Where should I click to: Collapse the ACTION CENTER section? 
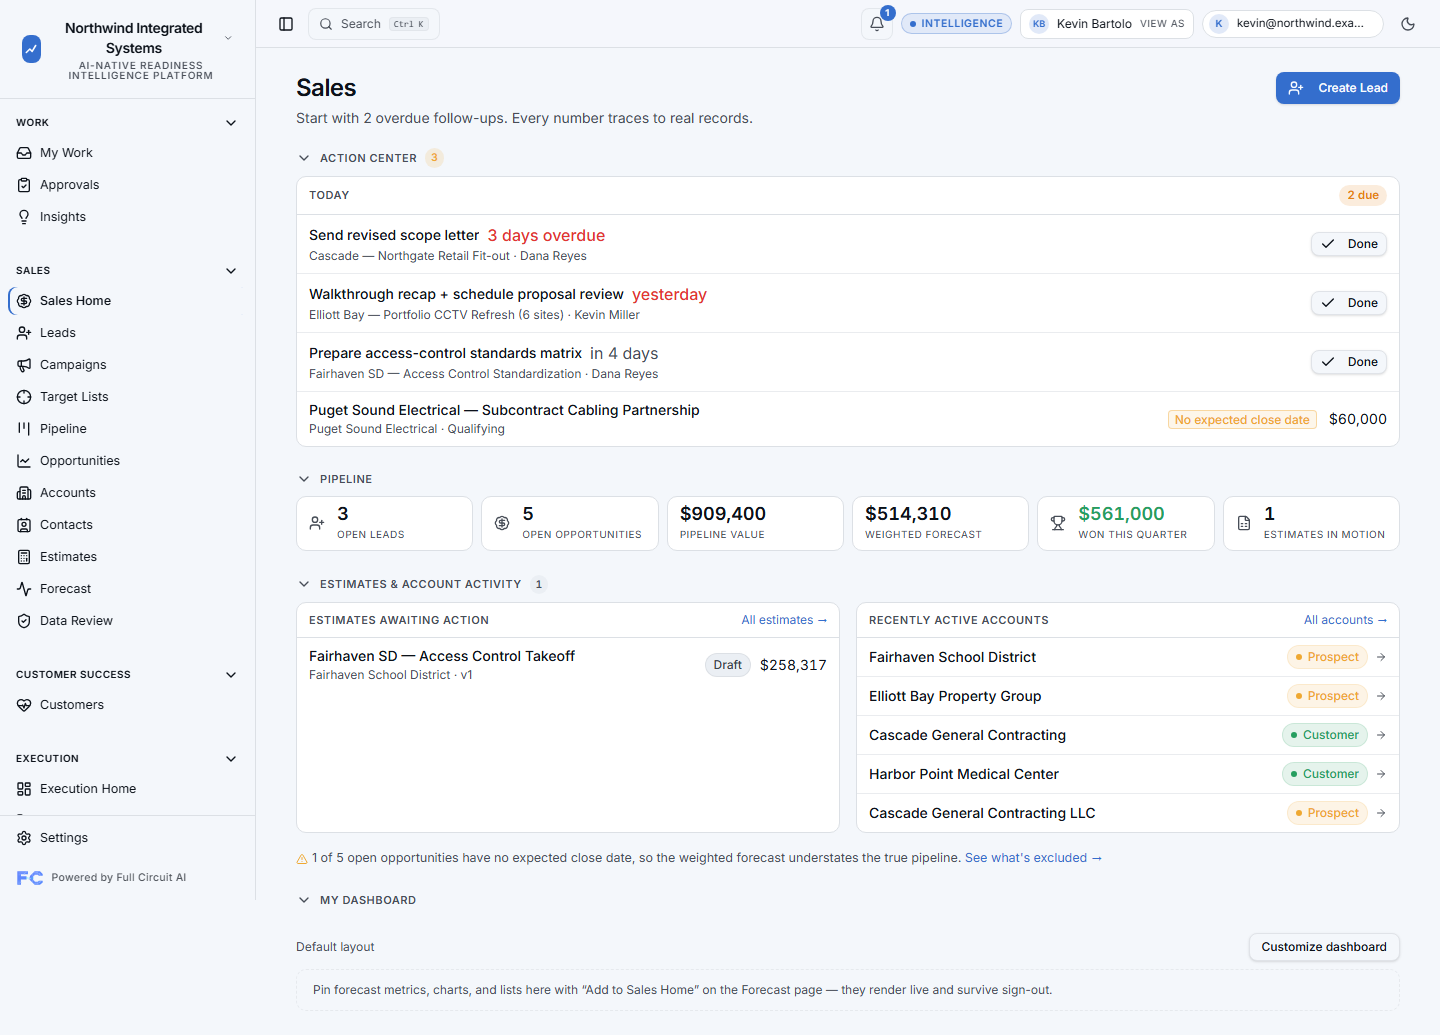coord(304,158)
